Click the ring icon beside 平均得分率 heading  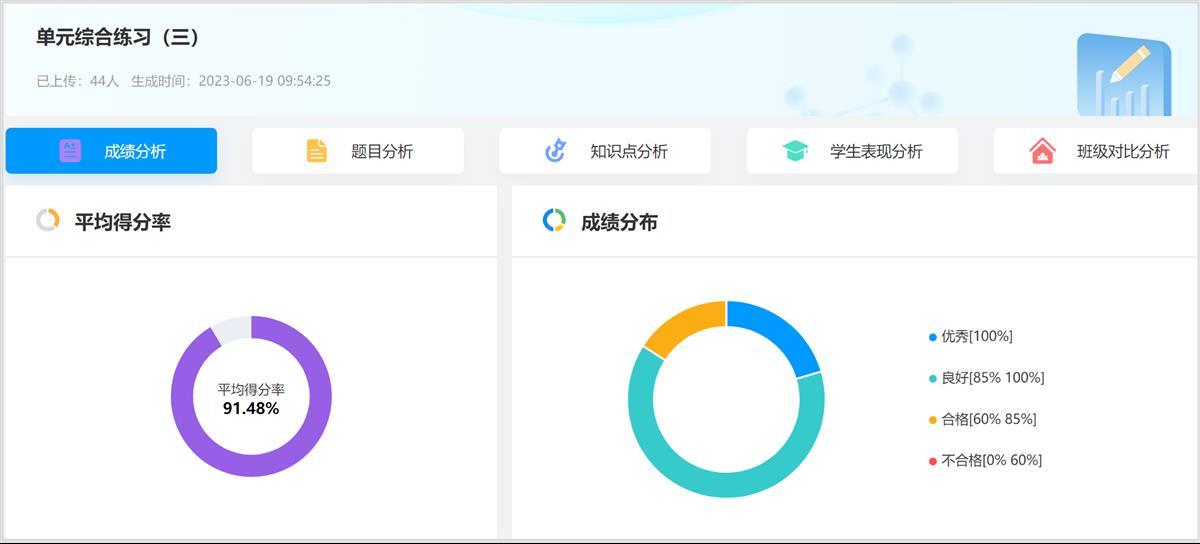tap(47, 221)
